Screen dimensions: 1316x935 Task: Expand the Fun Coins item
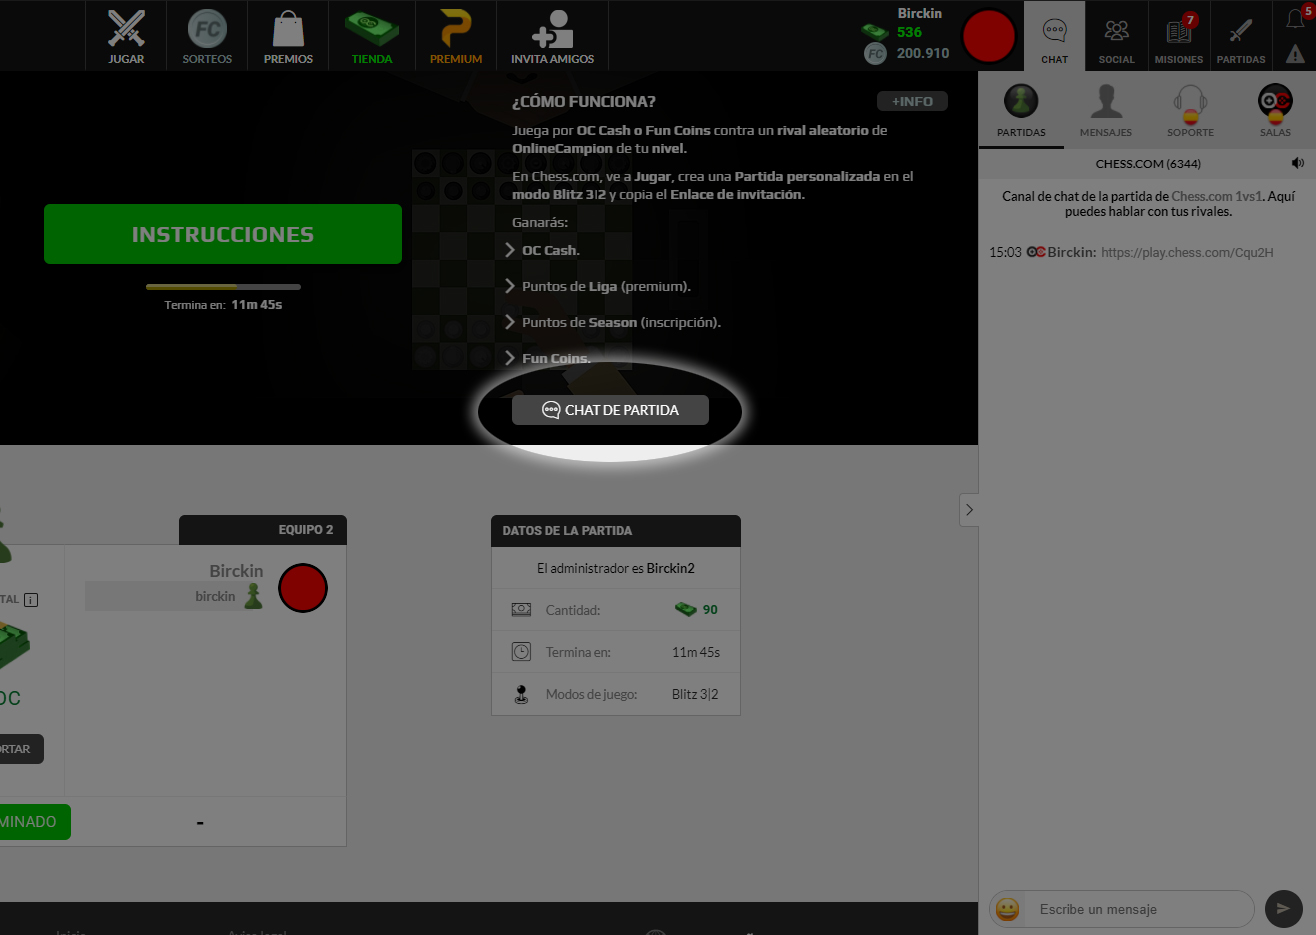547,358
